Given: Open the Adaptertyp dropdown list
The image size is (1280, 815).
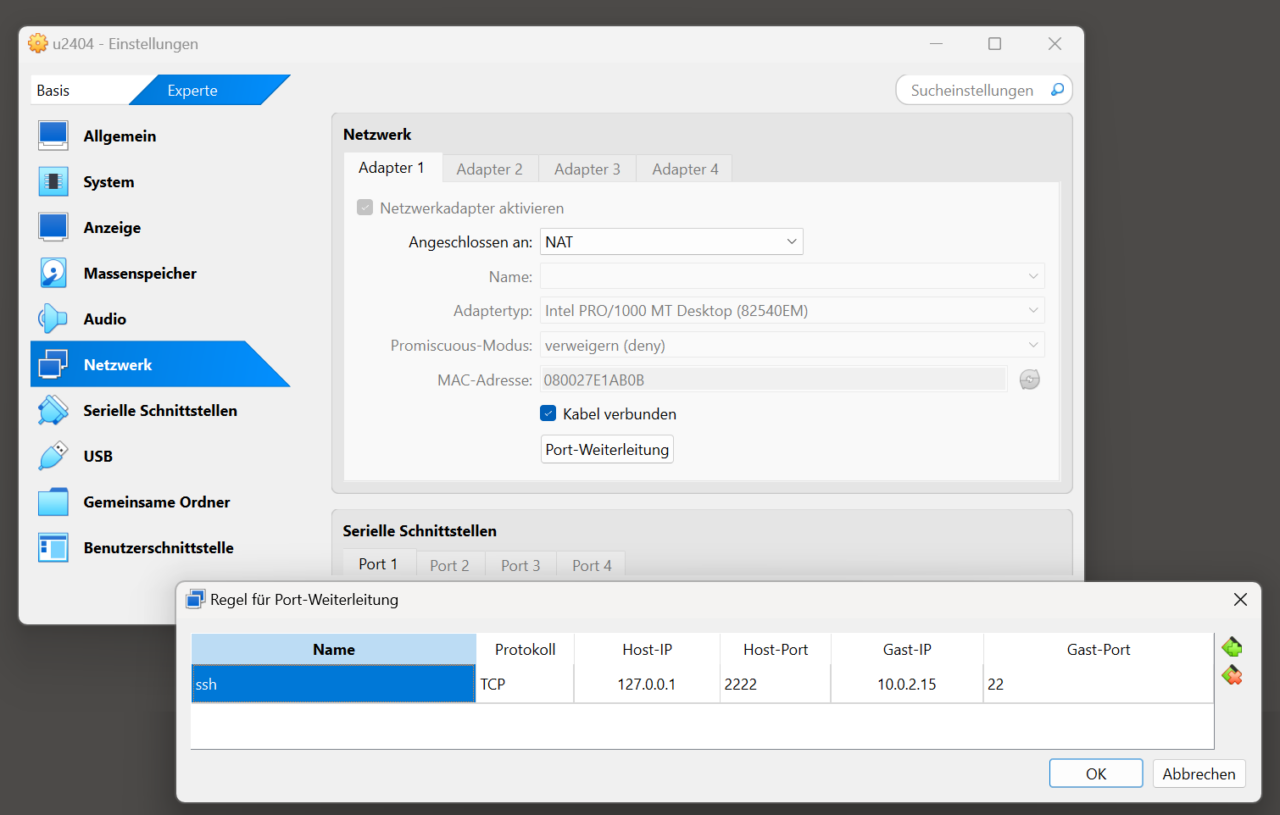Looking at the screenshot, I should point(792,311).
